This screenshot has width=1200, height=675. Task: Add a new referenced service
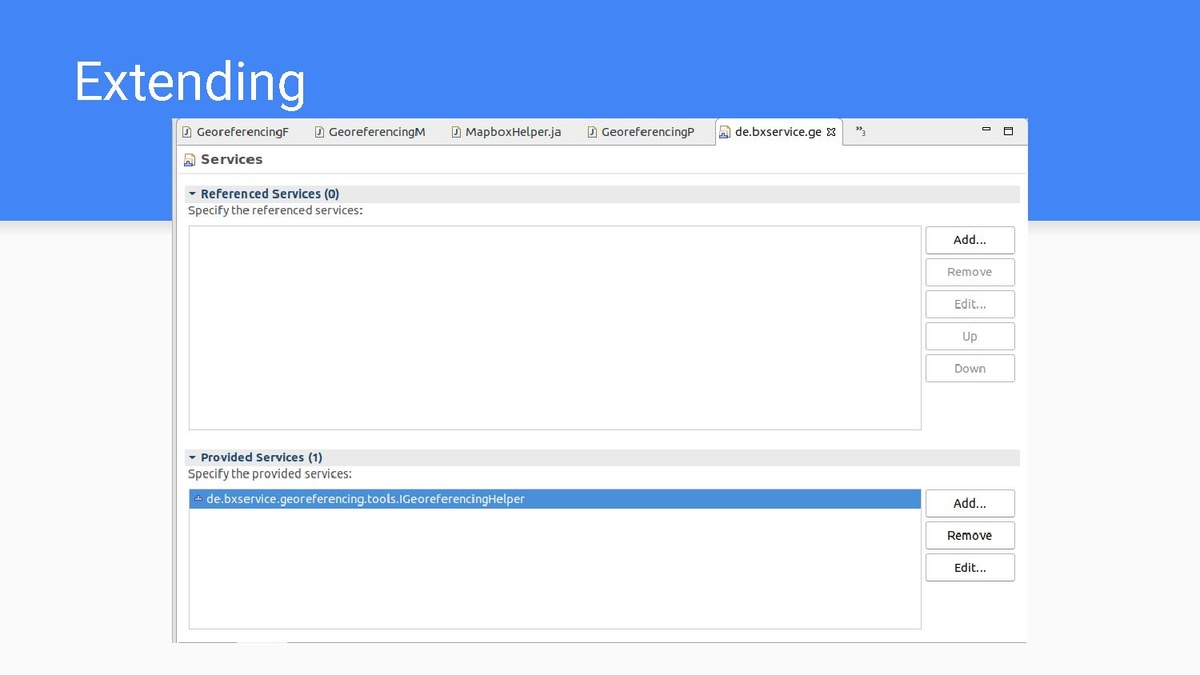pyautogui.click(x=969, y=240)
